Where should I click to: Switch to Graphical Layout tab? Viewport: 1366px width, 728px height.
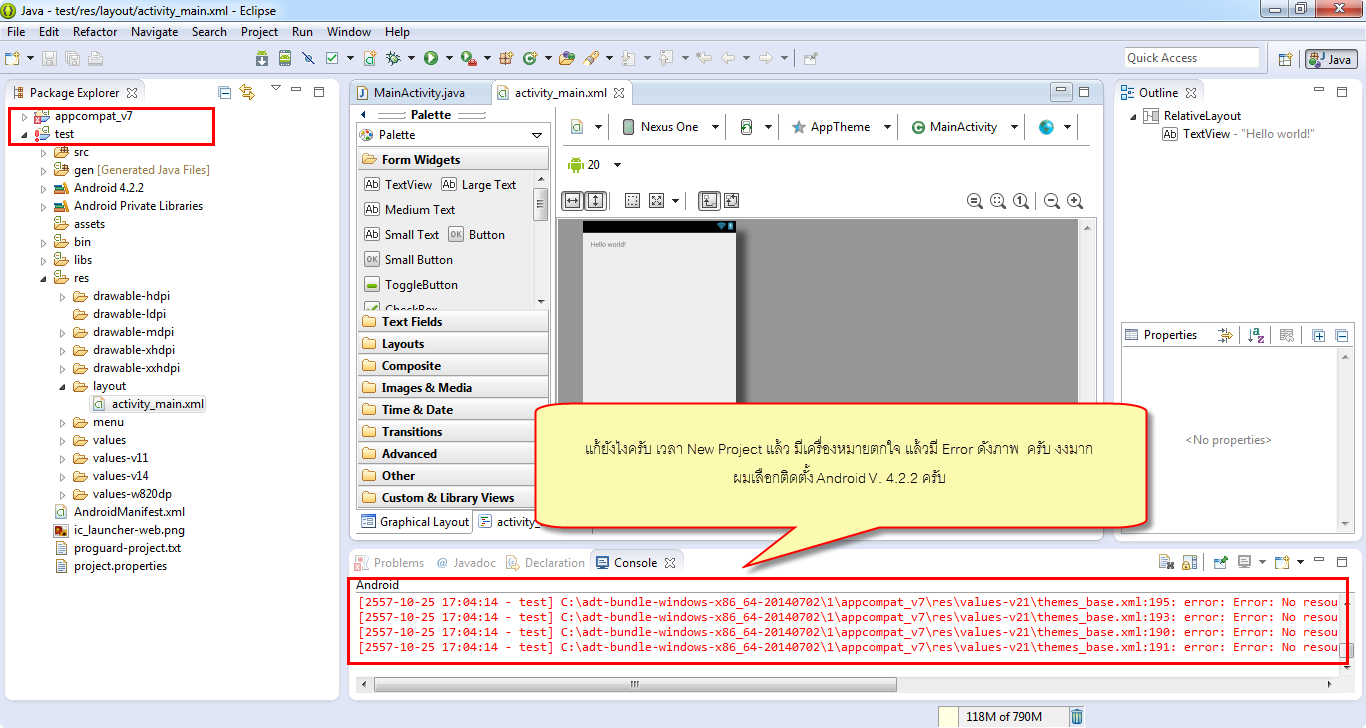(415, 521)
